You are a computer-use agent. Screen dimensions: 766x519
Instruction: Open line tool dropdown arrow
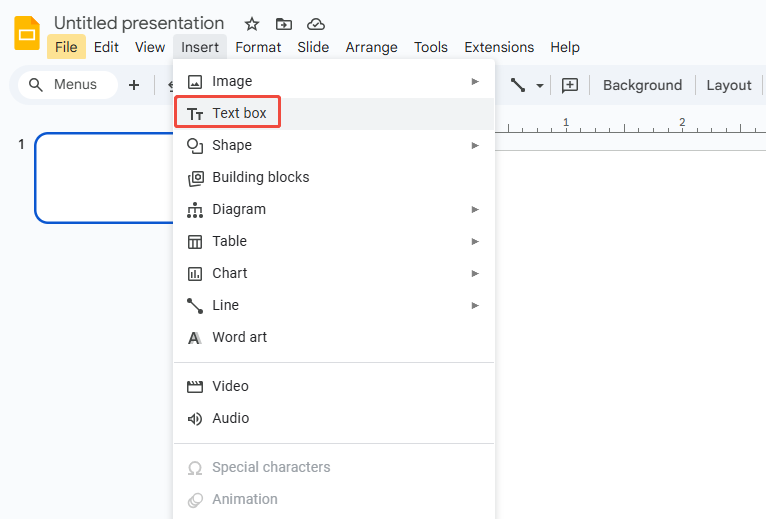(540, 85)
